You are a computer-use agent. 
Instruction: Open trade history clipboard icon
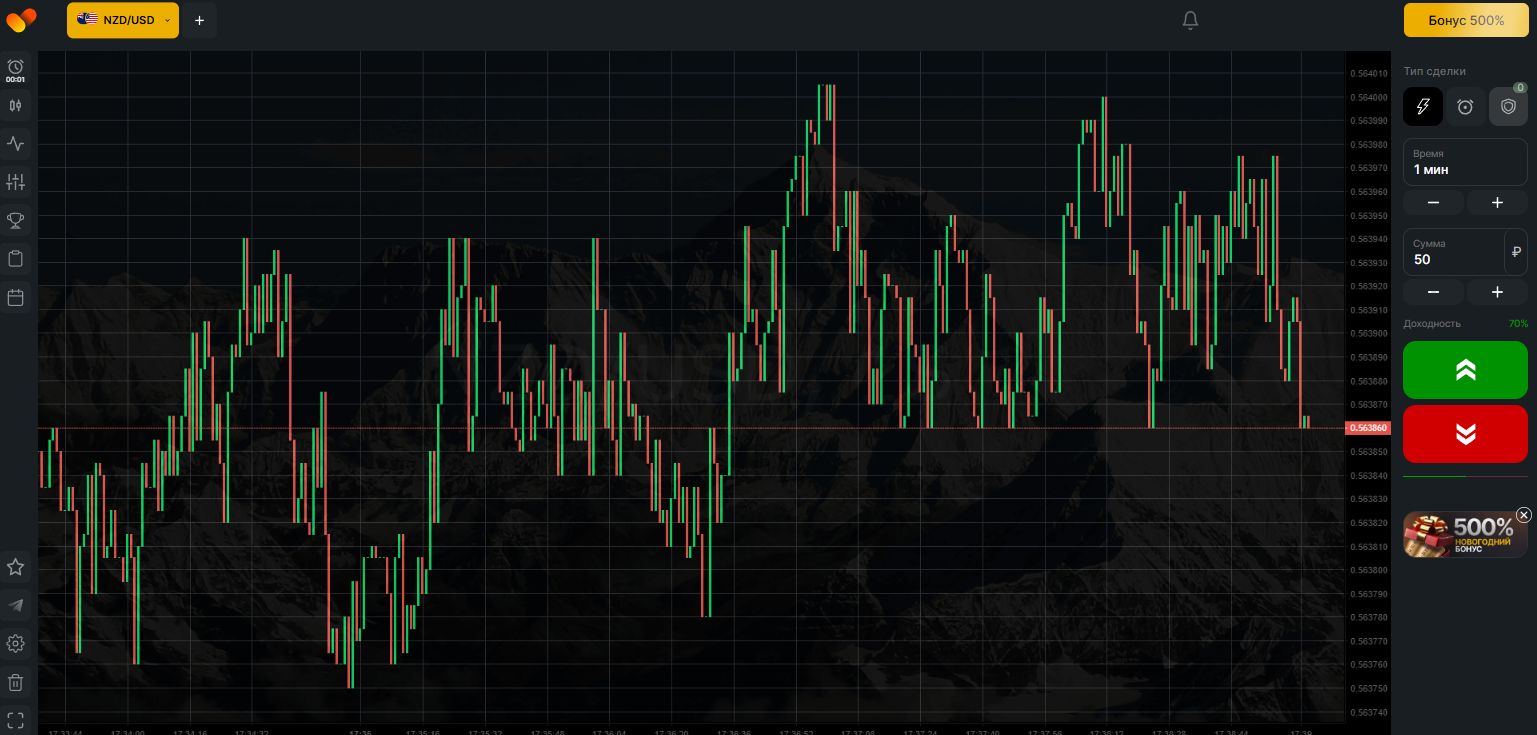click(15, 259)
